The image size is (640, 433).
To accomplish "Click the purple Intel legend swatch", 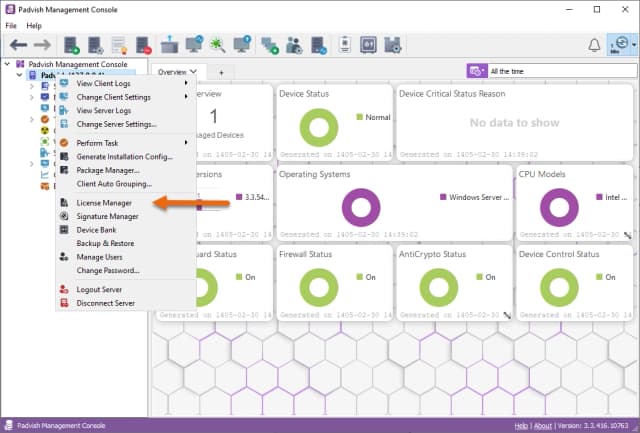I will tap(599, 197).
